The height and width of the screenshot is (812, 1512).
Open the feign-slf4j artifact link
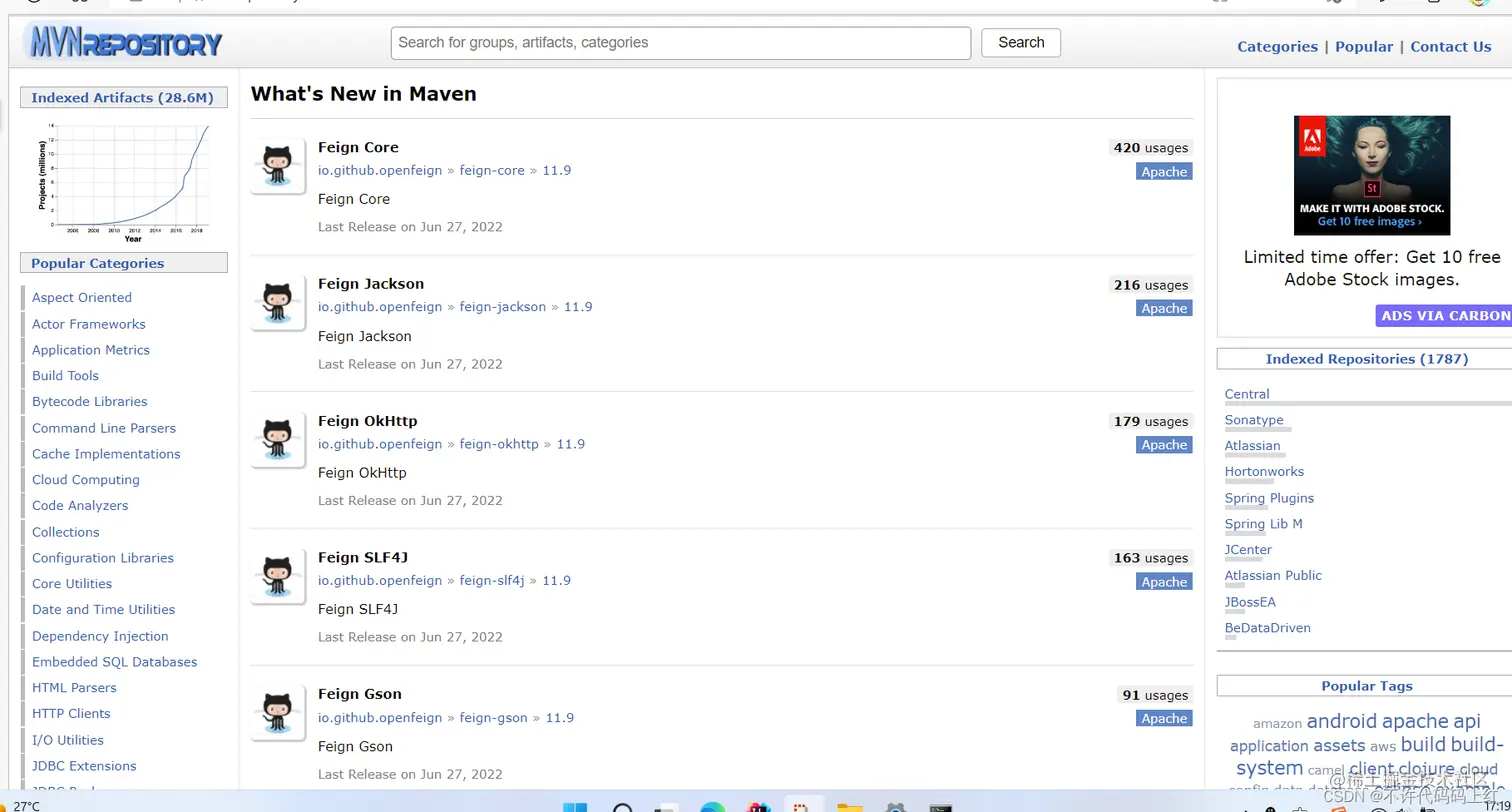pos(492,581)
